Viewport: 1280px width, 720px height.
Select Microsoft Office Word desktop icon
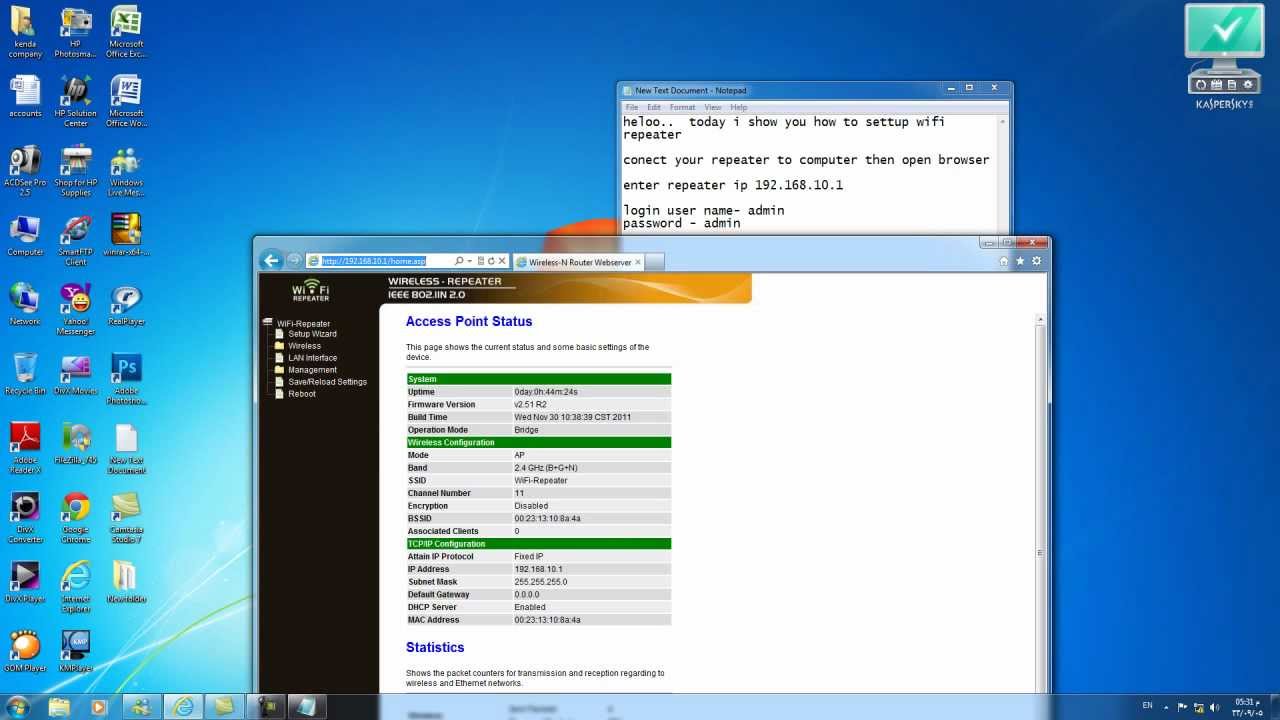pos(125,102)
